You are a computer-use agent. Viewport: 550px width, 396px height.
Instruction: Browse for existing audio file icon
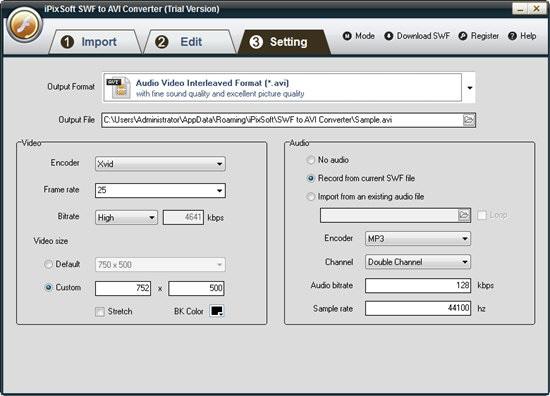(x=464, y=215)
